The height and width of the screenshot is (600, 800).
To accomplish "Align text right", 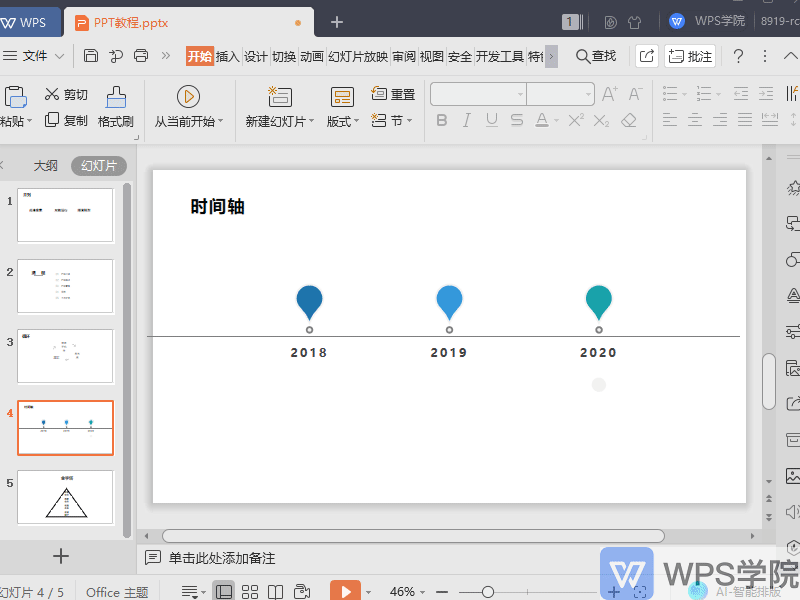I will tap(719, 120).
